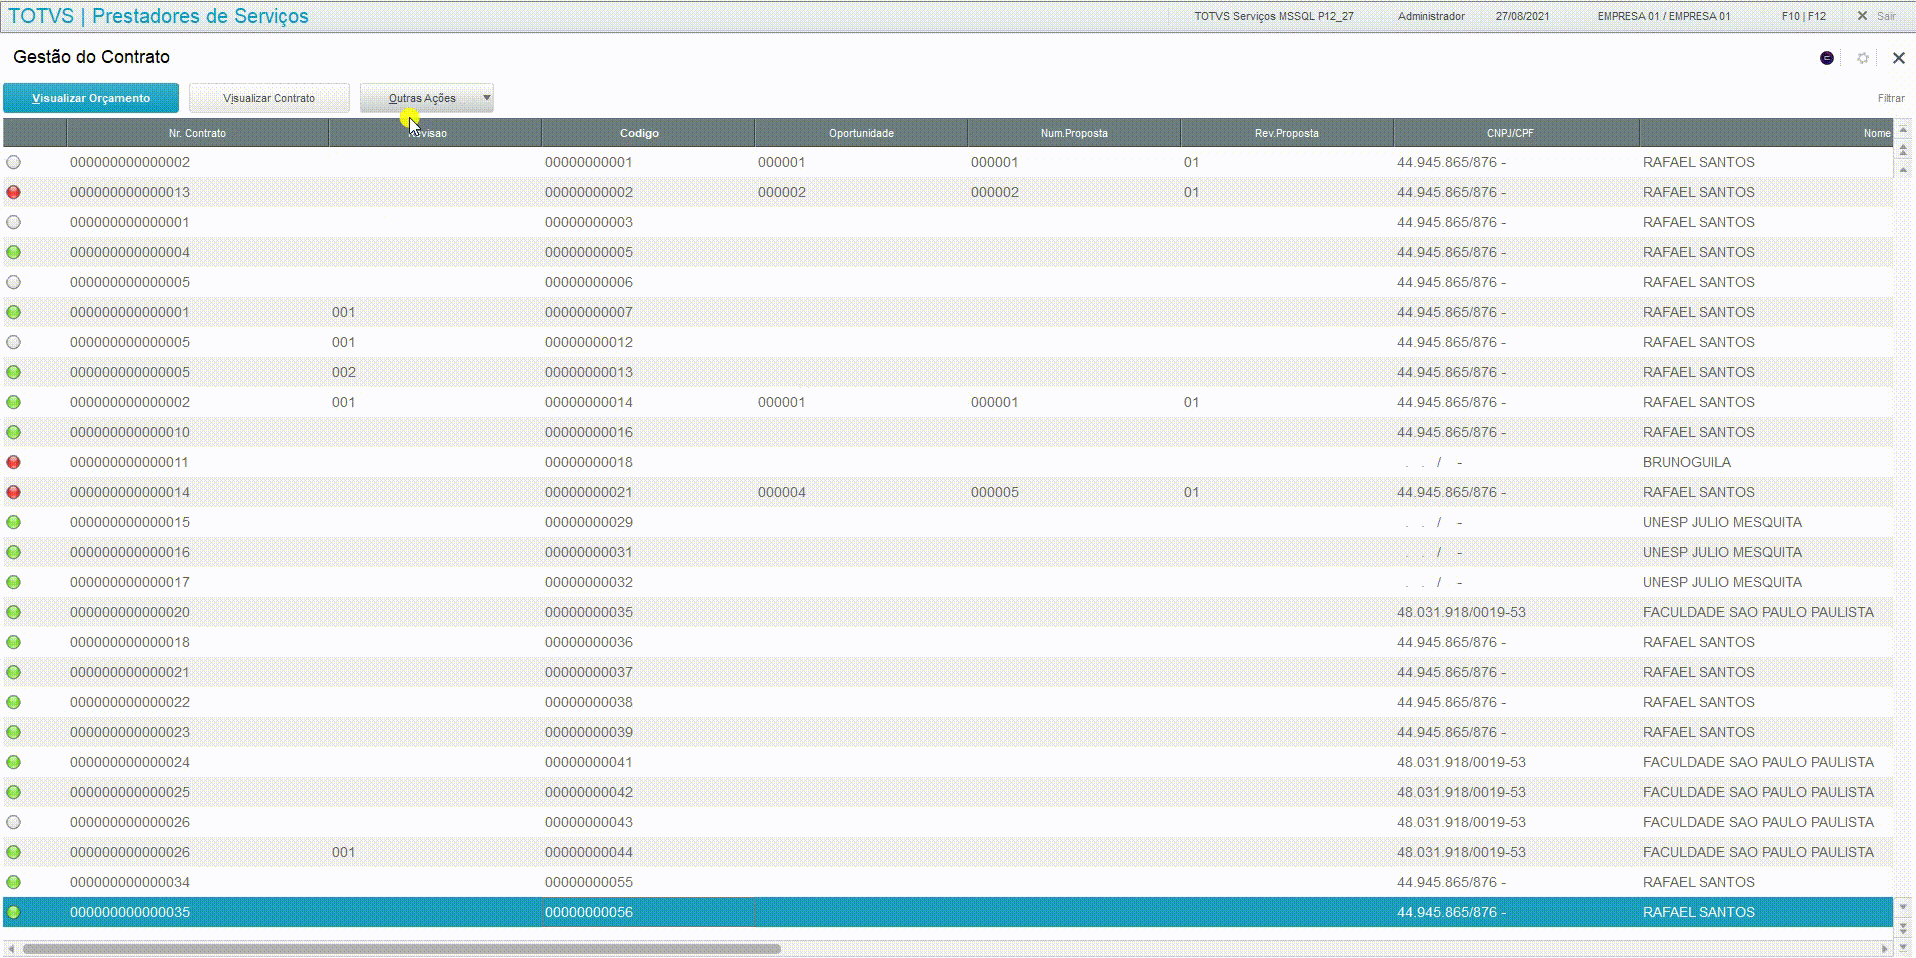Click green status icon of contract 000000000000004
This screenshot has width=1916, height=958.
coord(13,252)
